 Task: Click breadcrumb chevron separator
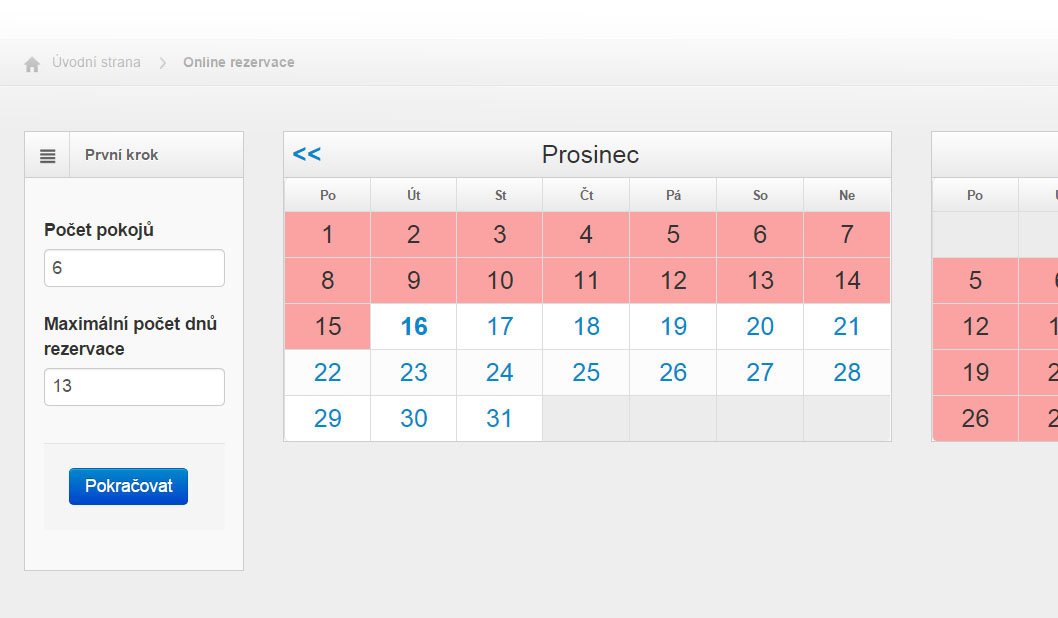[163, 63]
